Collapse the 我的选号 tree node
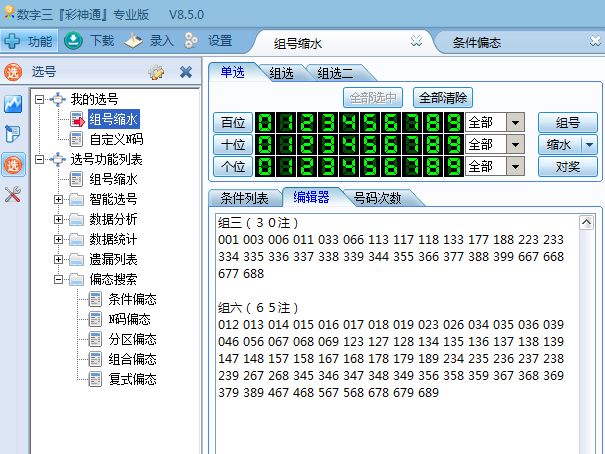Image resolution: width=605 pixels, height=454 pixels. pos(40,99)
